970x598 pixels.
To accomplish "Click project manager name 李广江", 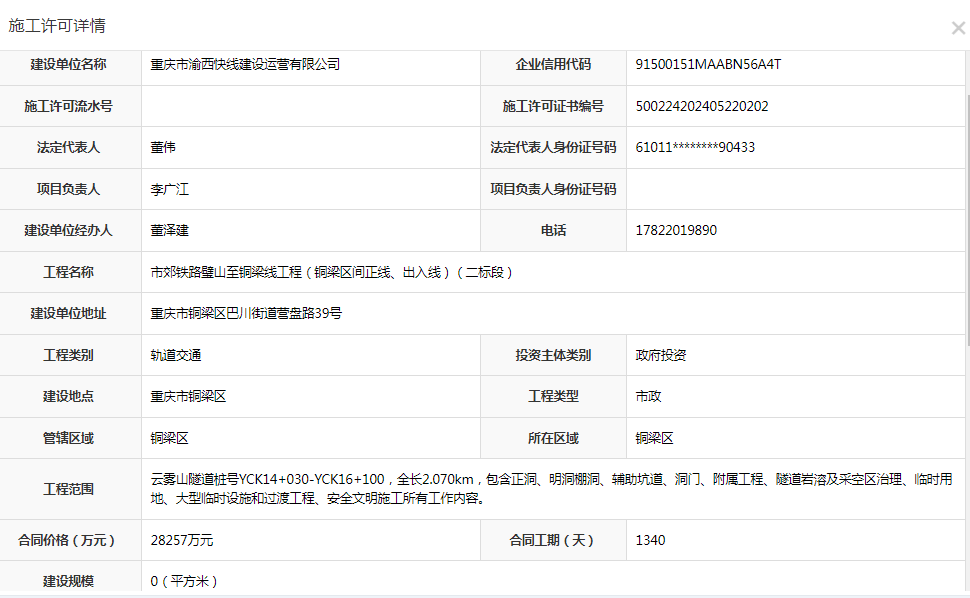I will pos(170,189).
